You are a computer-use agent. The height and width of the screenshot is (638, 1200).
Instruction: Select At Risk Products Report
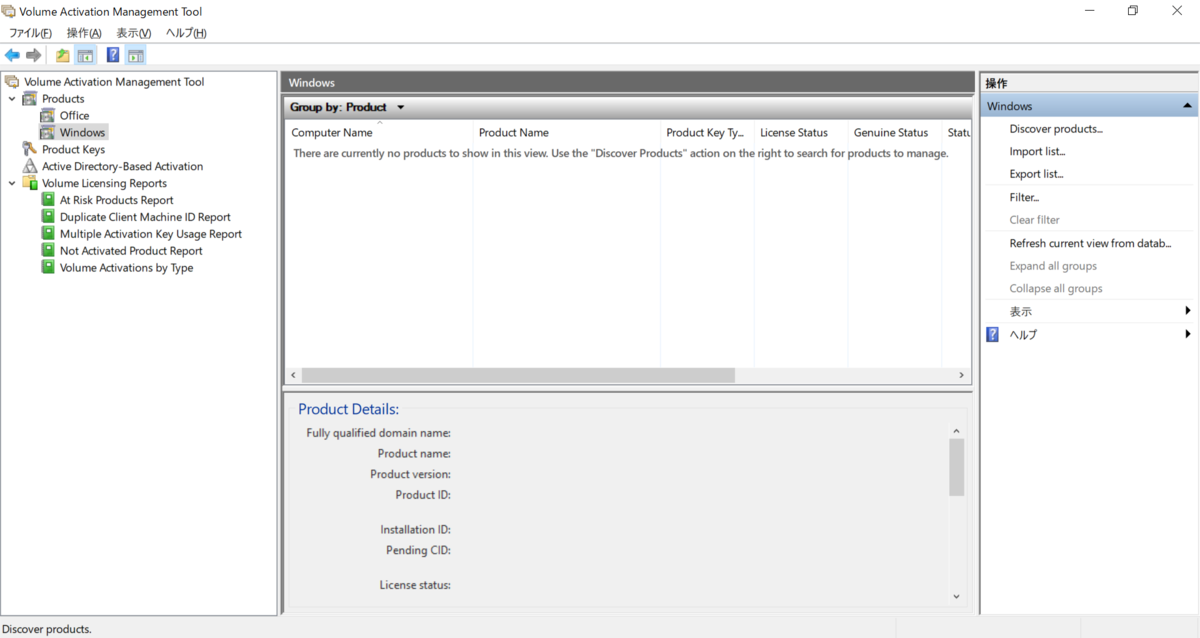(x=116, y=200)
